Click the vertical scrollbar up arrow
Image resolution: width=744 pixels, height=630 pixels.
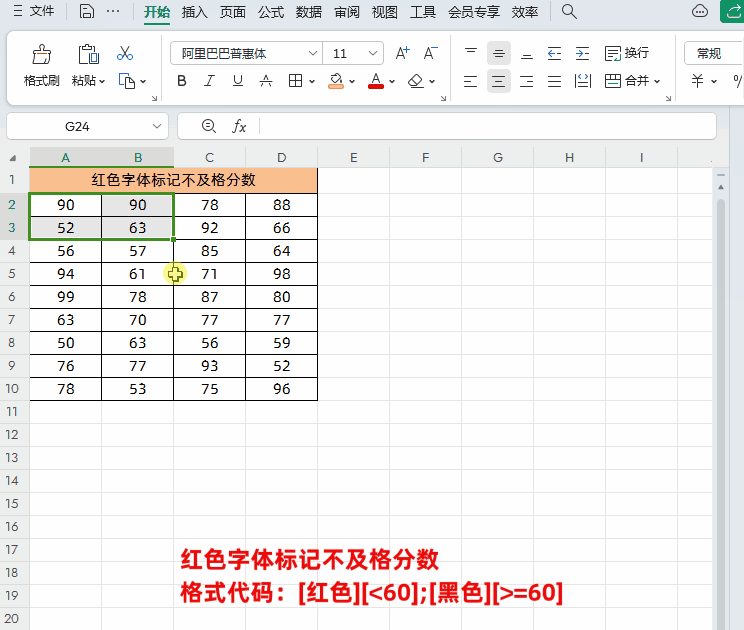[721, 187]
